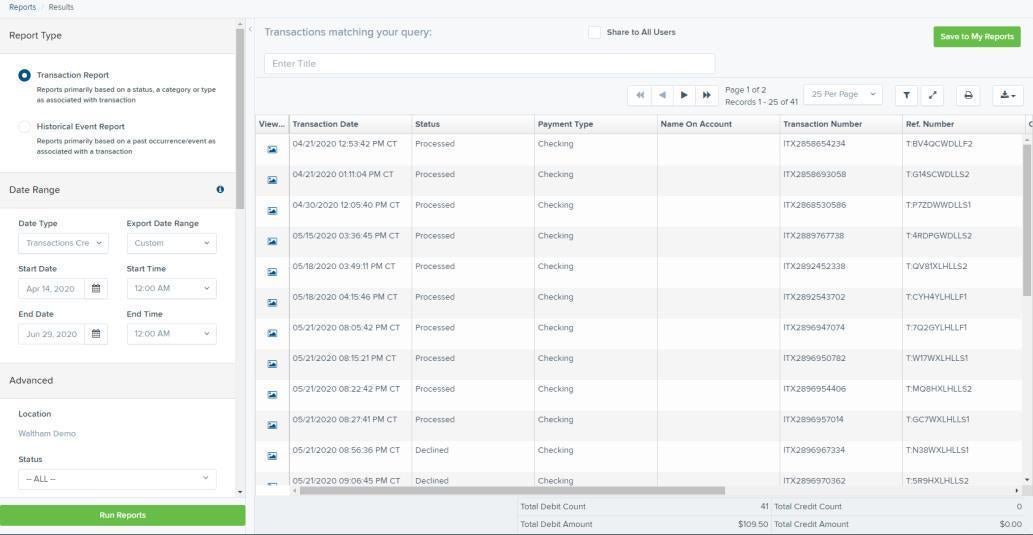Open image for transaction ITX2858693058
The height and width of the screenshot is (535, 1033).
[x=272, y=180]
